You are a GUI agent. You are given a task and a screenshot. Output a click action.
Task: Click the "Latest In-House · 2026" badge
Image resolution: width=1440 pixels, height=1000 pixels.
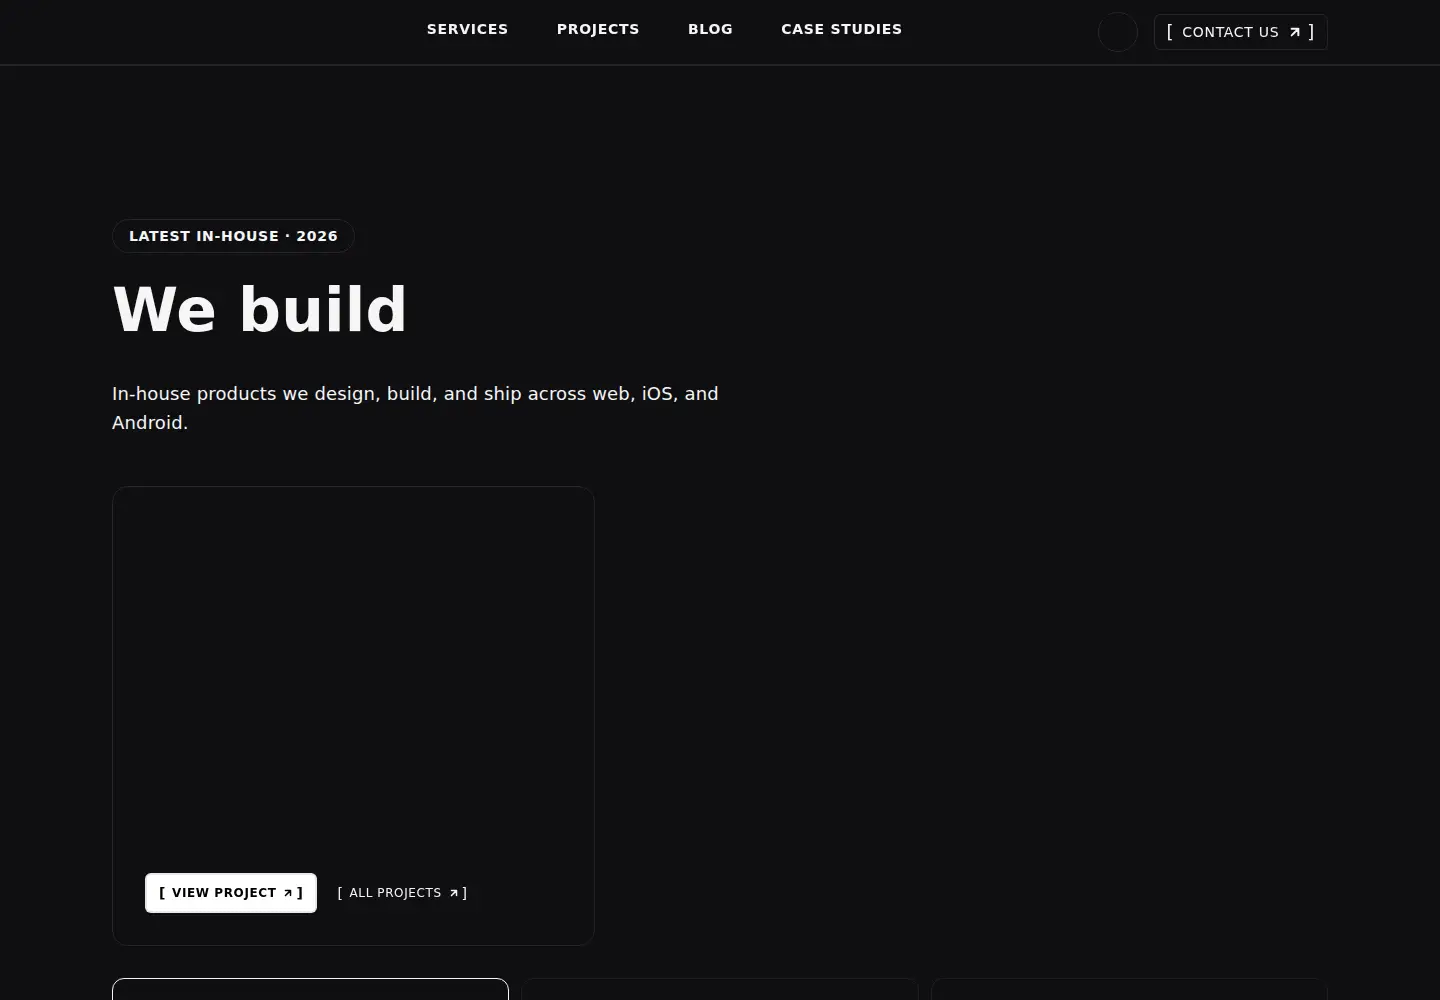[233, 236]
